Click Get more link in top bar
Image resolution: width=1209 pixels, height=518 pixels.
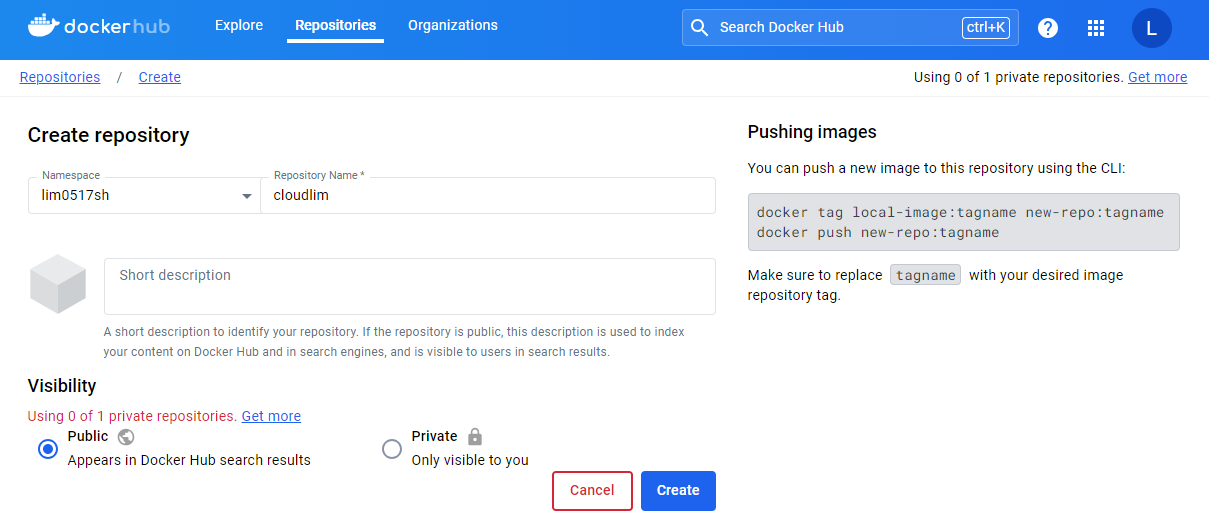[x=1158, y=77]
